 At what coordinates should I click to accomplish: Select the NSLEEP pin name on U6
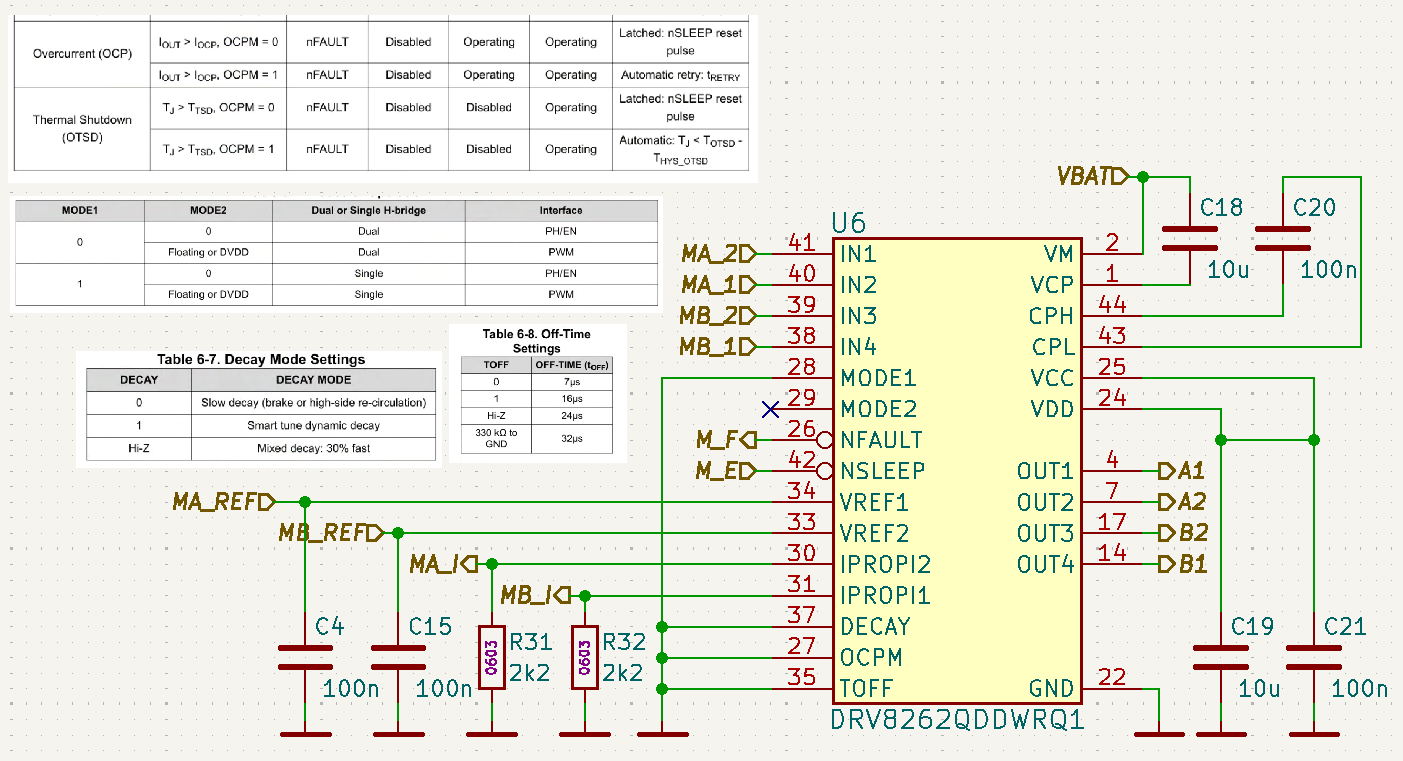coord(882,470)
